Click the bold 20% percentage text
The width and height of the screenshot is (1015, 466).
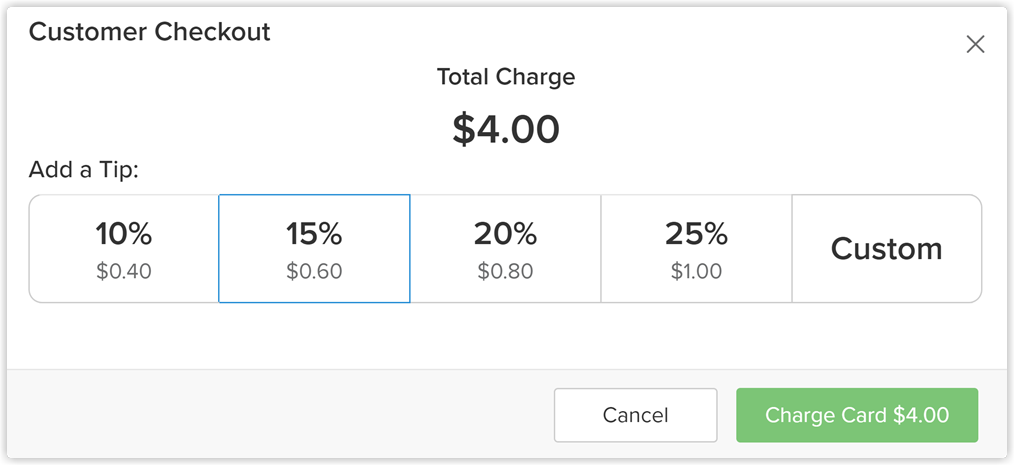pos(505,234)
